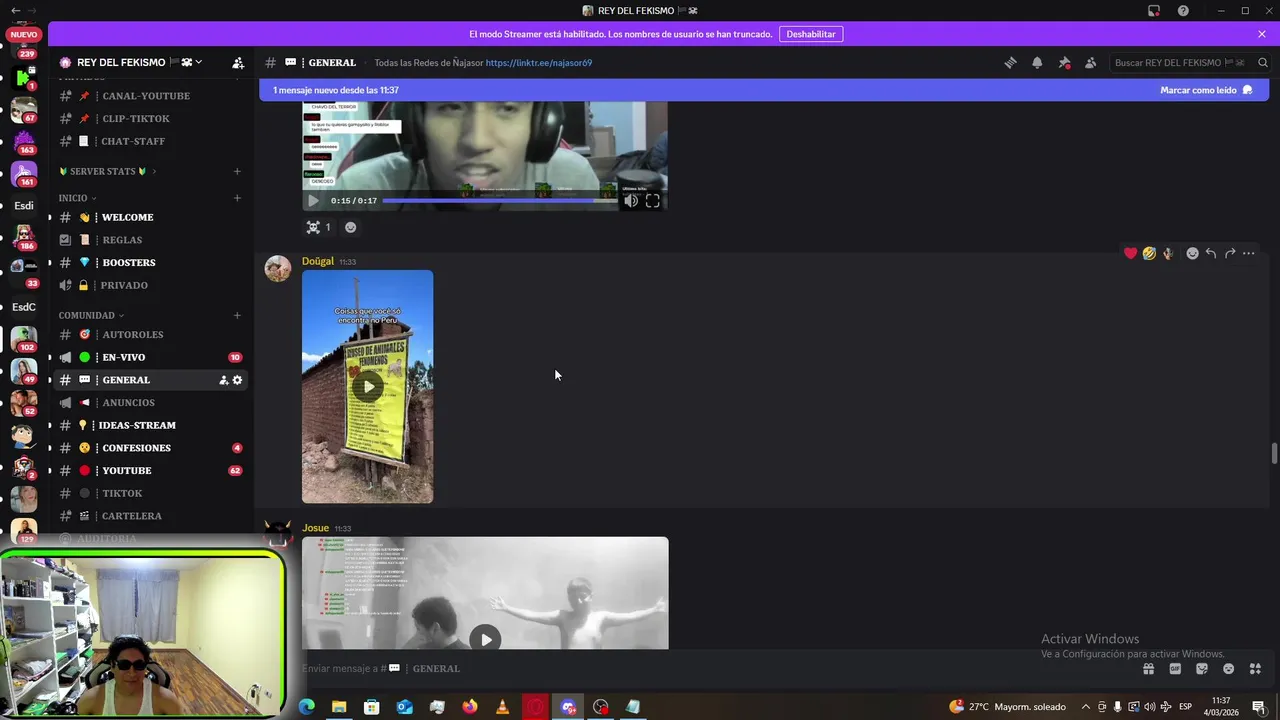Image resolution: width=1280 pixels, height=720 pixels.
Task: Open the CARTELERA channel
Action: tap(150, 516)
